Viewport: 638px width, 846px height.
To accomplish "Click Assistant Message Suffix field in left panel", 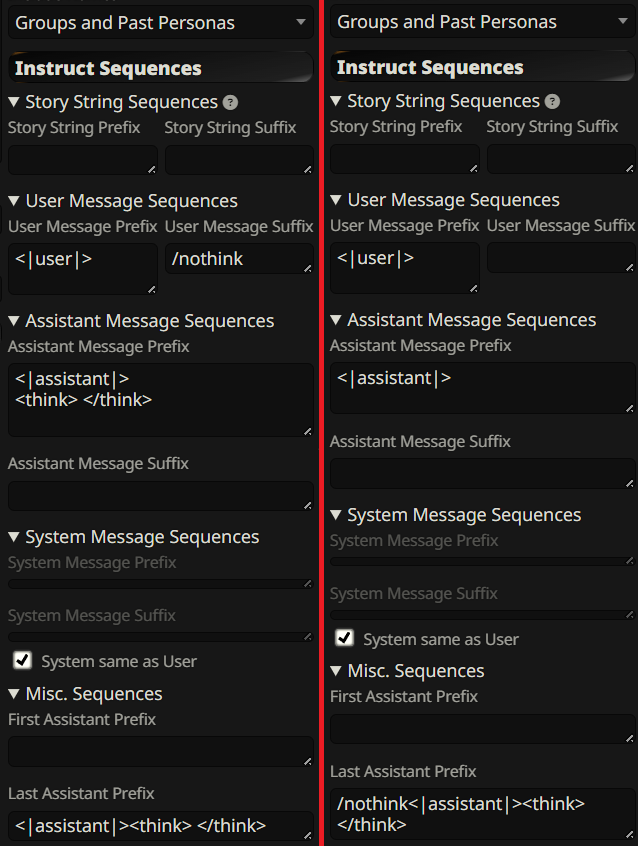I will point(160,496).
